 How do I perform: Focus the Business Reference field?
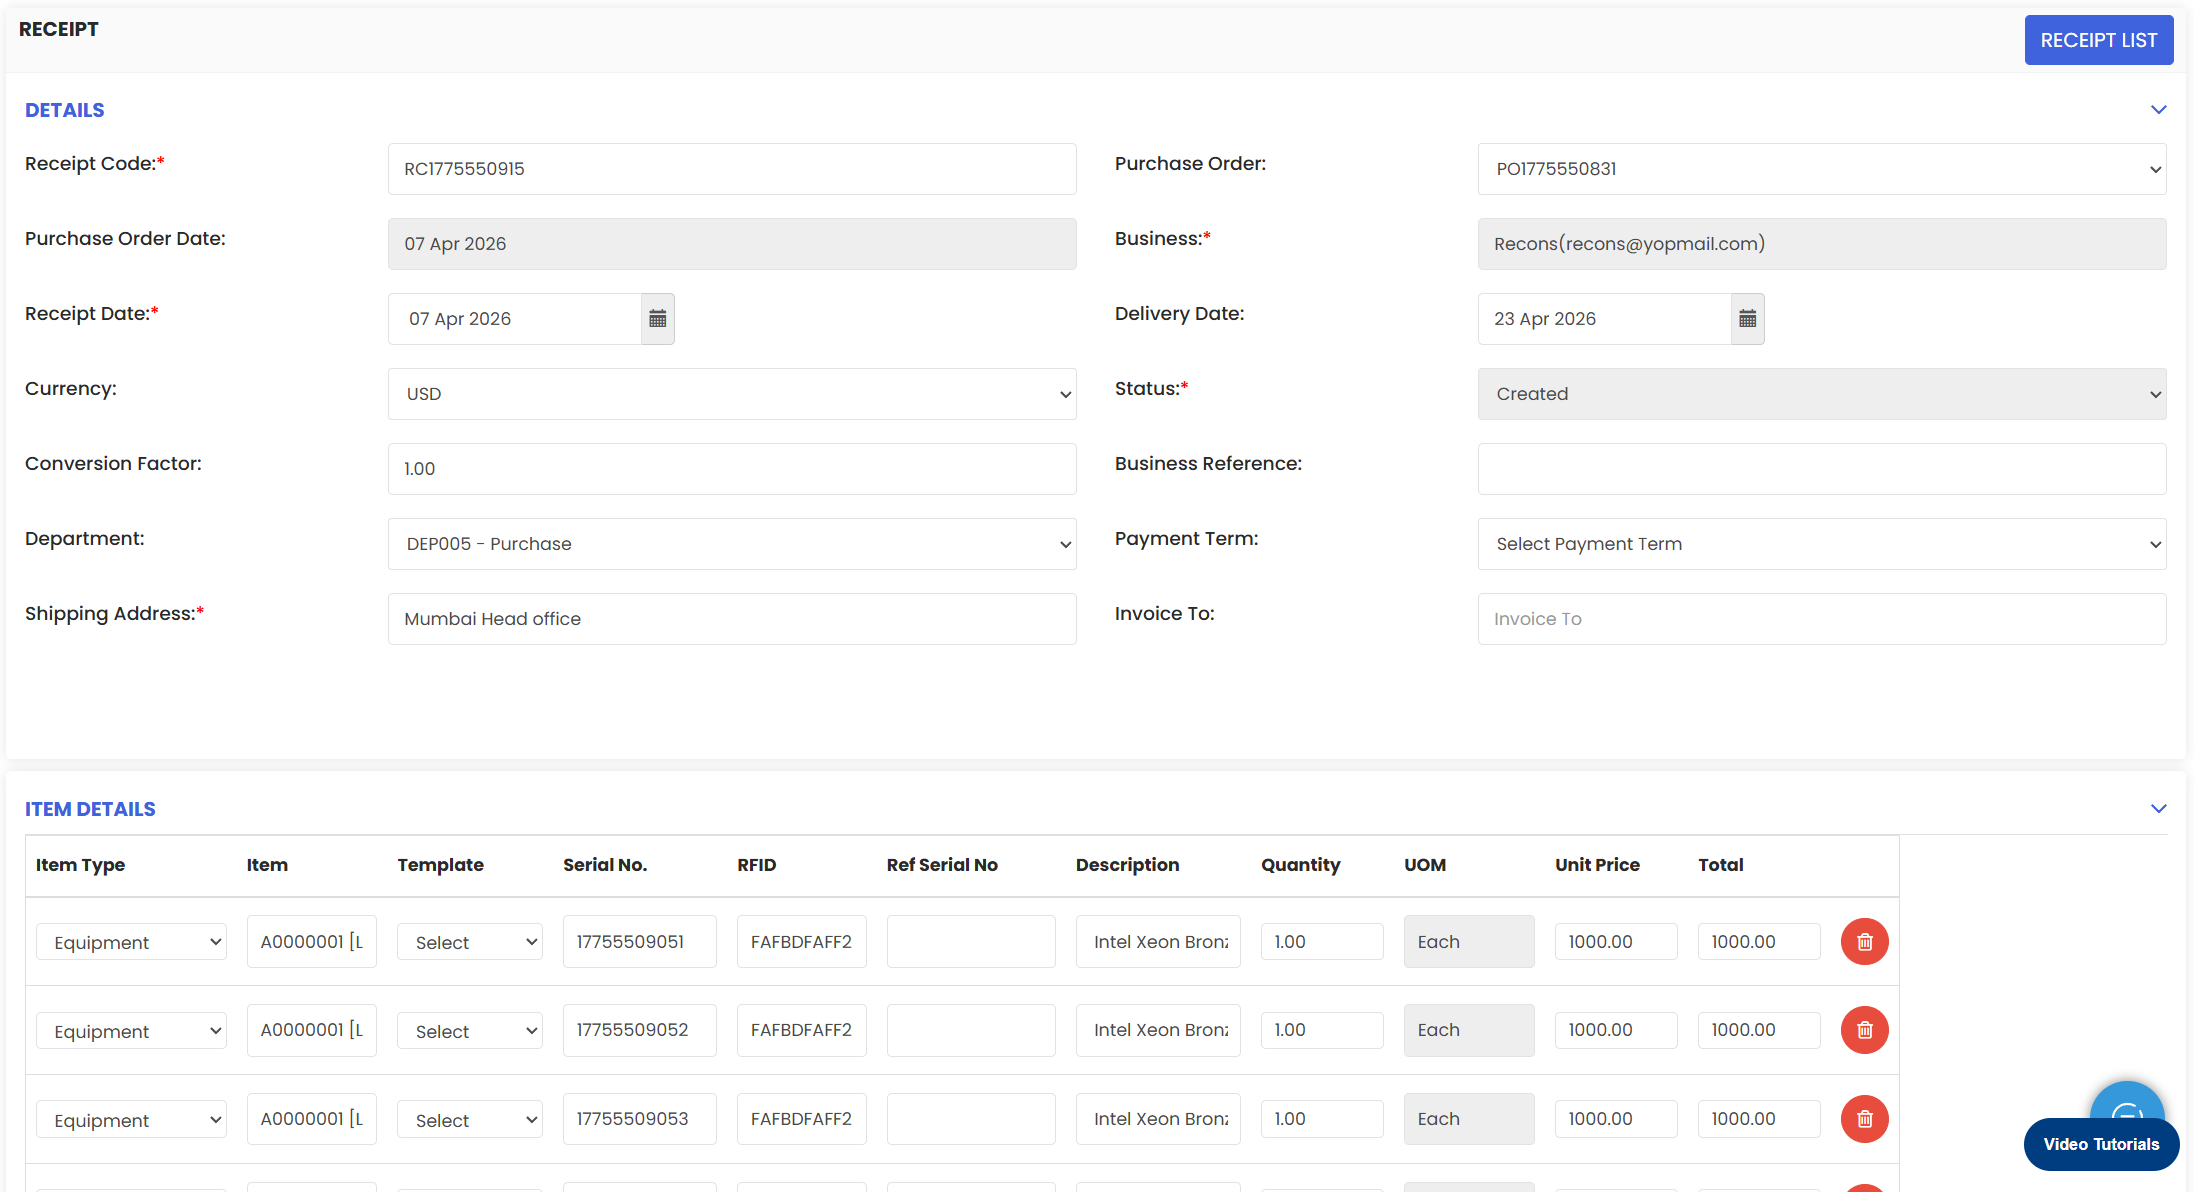(1821, 469)
